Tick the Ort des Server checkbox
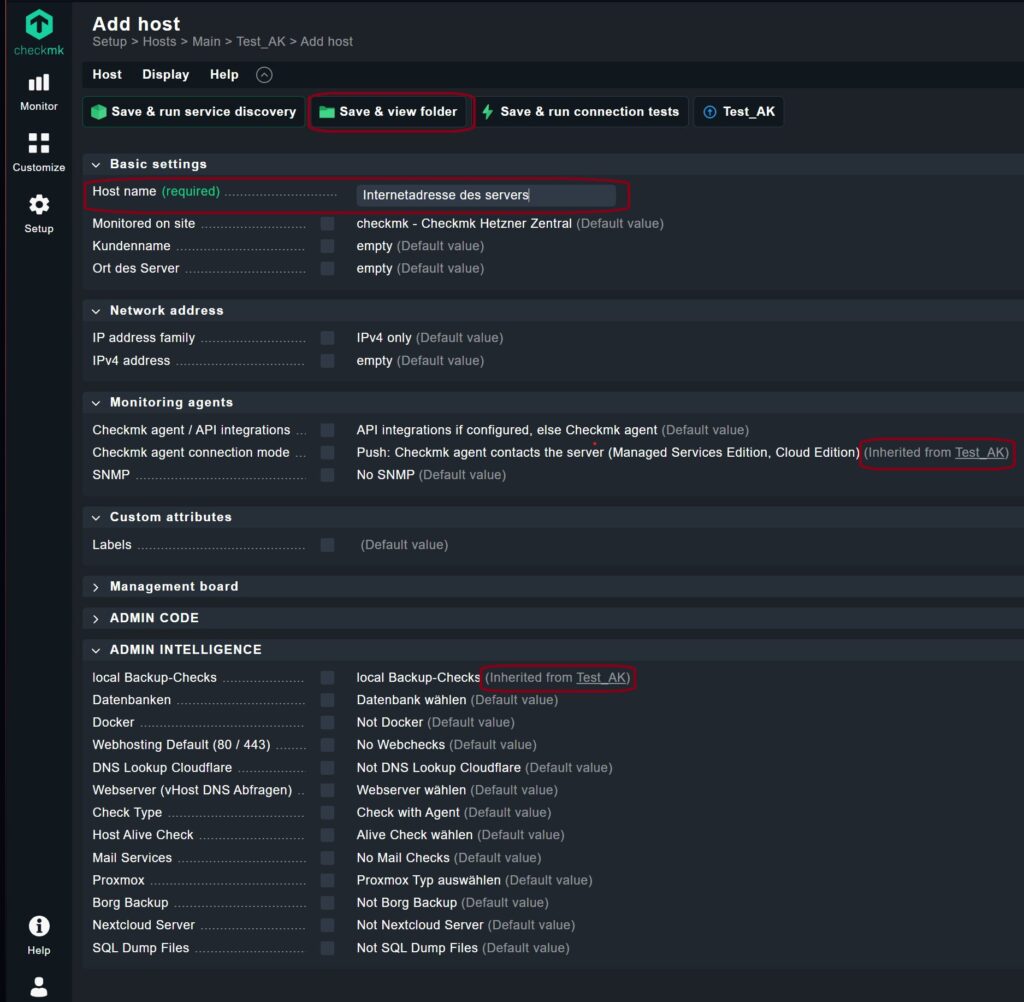 click(327, 268)
